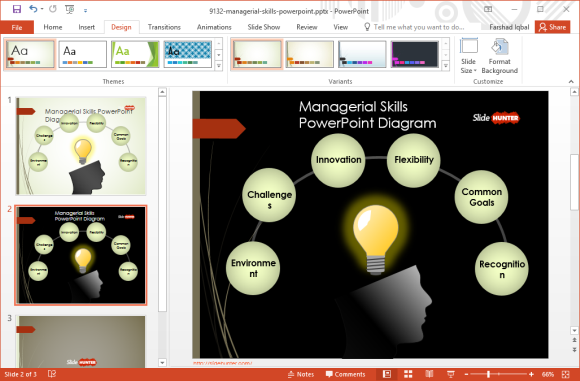
Task: Expand the Variants gallery More arrow
Action: click(446, 66)
